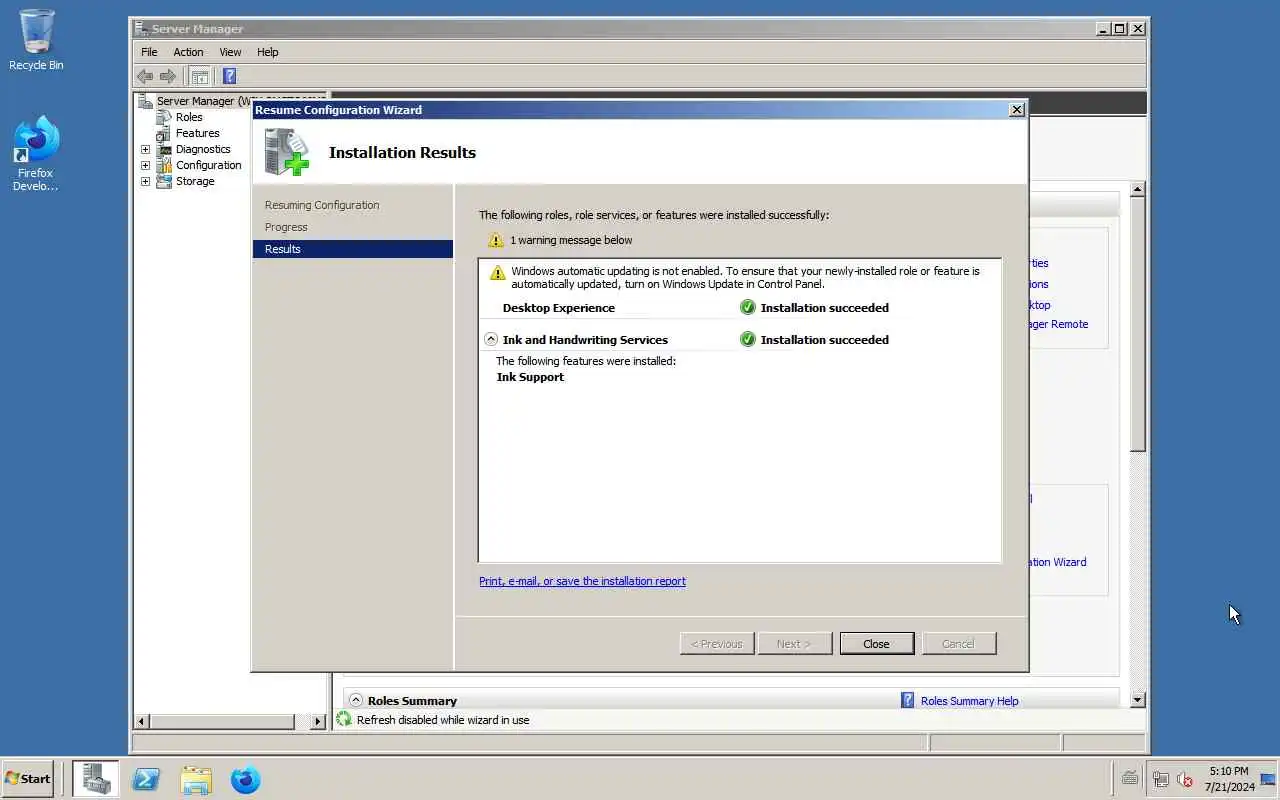Click the network tray icon
The image size is (1280, 800).
click(1161, 779)
